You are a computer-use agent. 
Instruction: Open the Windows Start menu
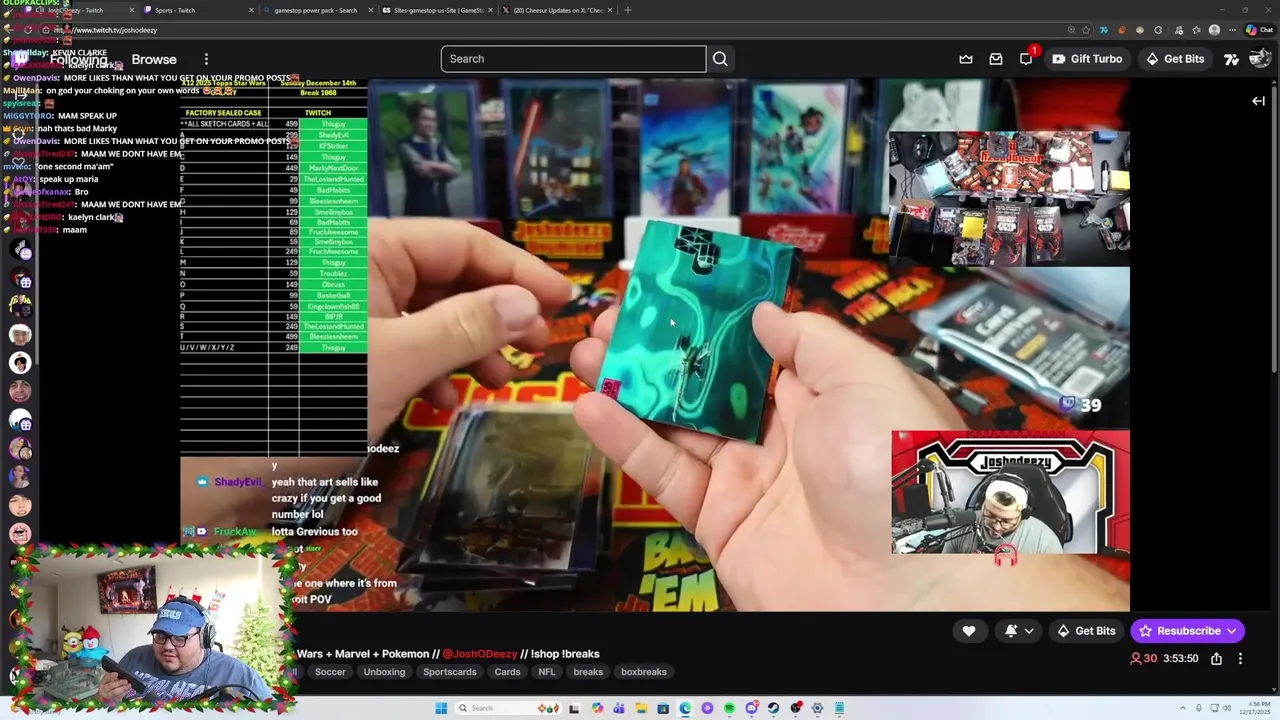coord(441,708)
